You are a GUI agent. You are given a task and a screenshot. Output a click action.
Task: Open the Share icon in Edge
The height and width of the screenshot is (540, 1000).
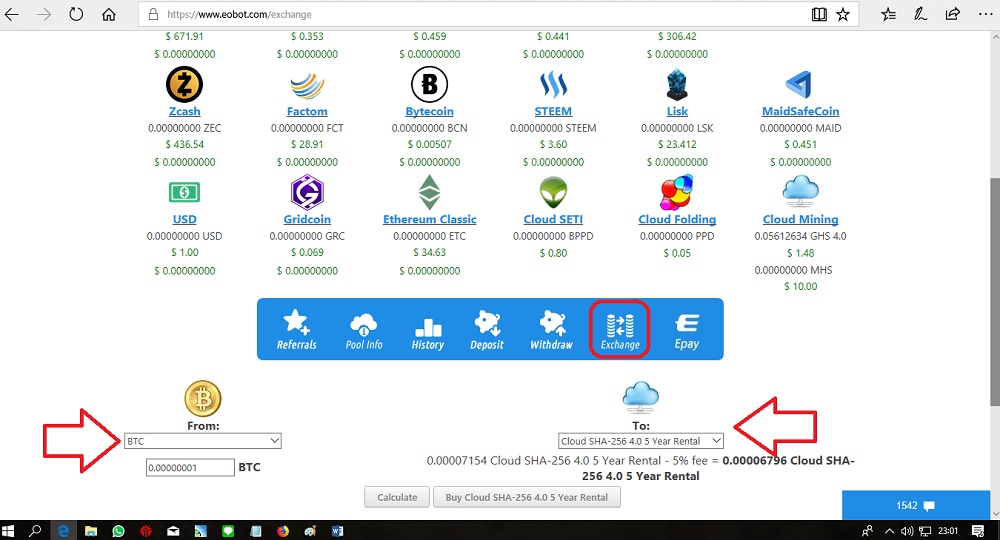pyautogui.click(x=953, y=13)
